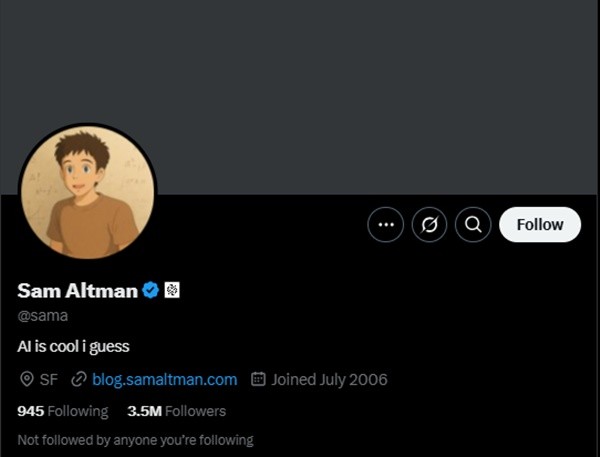Click the Sam Altman display name
This screenshot has height=457, width=600.
click(77, 291)
